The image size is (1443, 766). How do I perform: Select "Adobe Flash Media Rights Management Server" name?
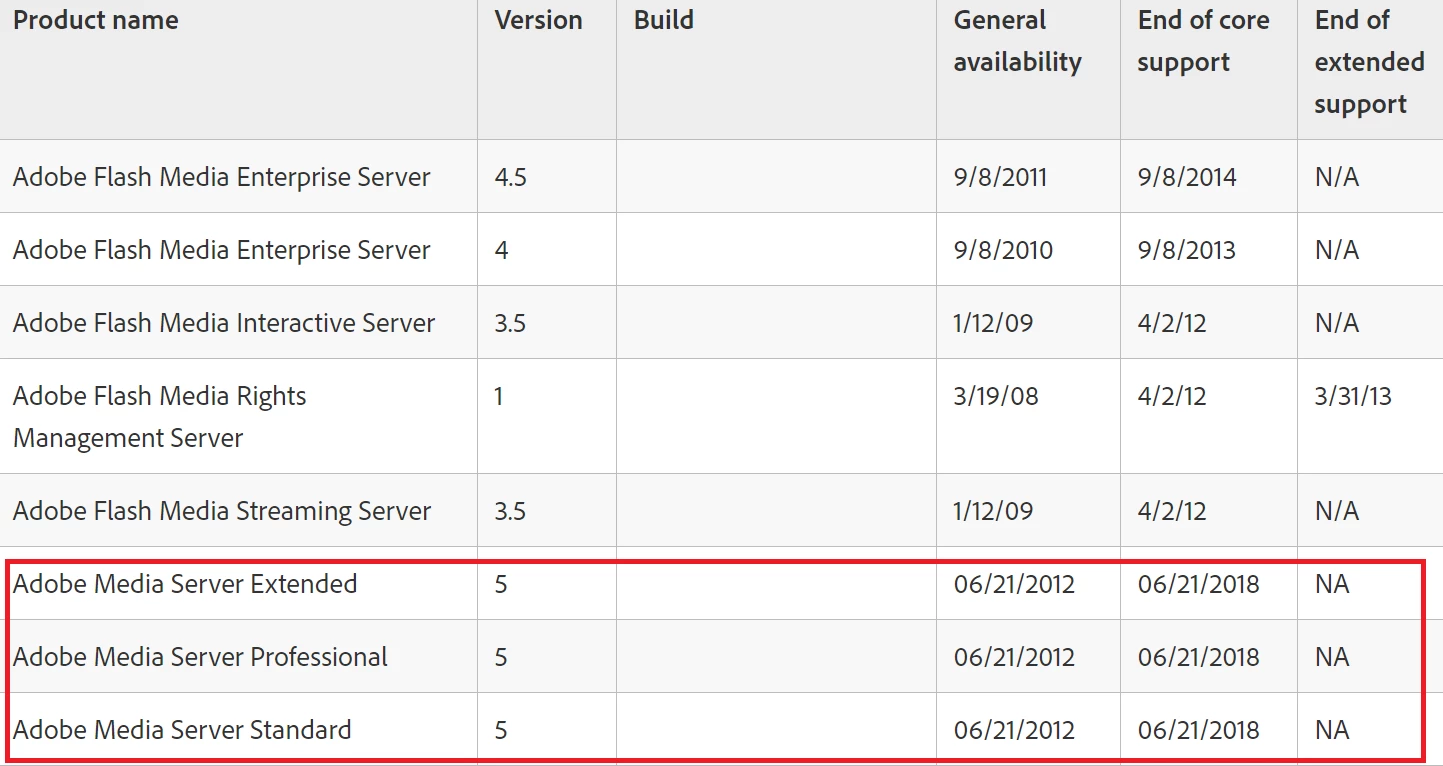pos(160,417)
